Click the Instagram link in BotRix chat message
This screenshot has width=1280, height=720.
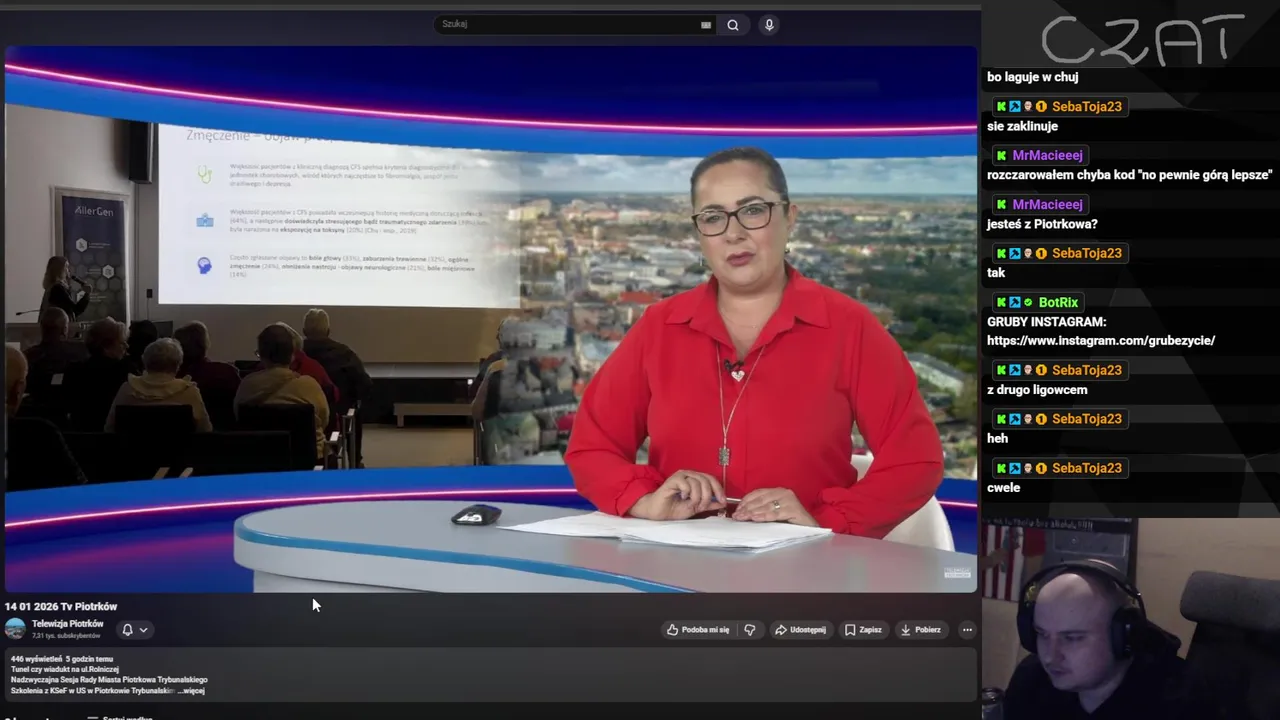point(1101,341)
